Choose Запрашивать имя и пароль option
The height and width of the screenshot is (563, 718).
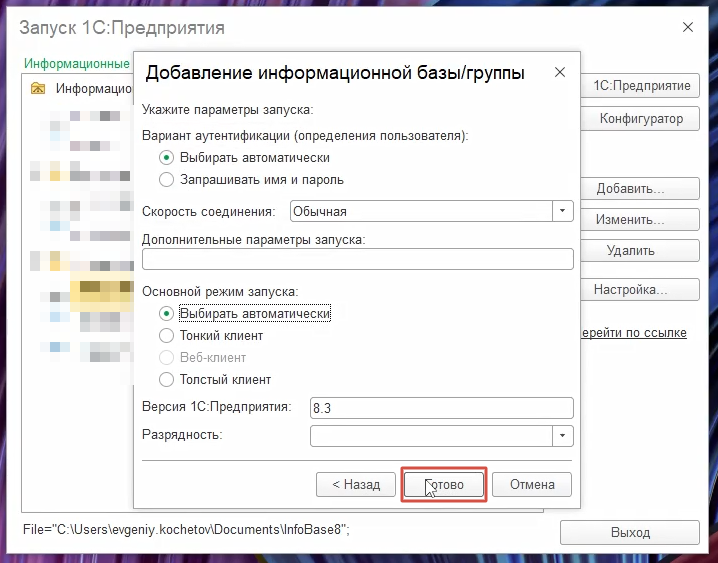[x=167, y=180]
